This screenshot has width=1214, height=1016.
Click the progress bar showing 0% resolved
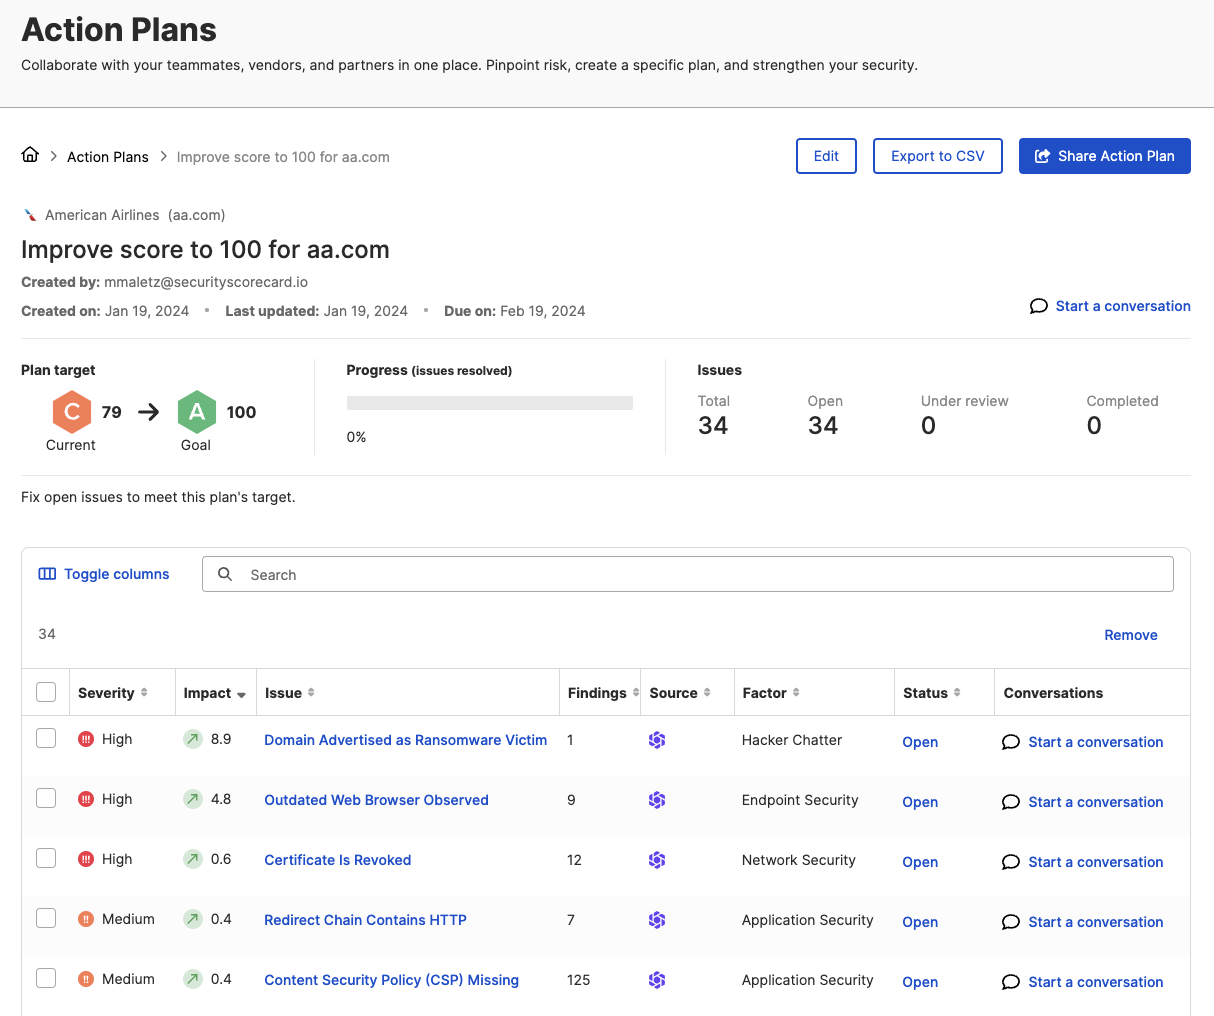click(x=489, y=402)
